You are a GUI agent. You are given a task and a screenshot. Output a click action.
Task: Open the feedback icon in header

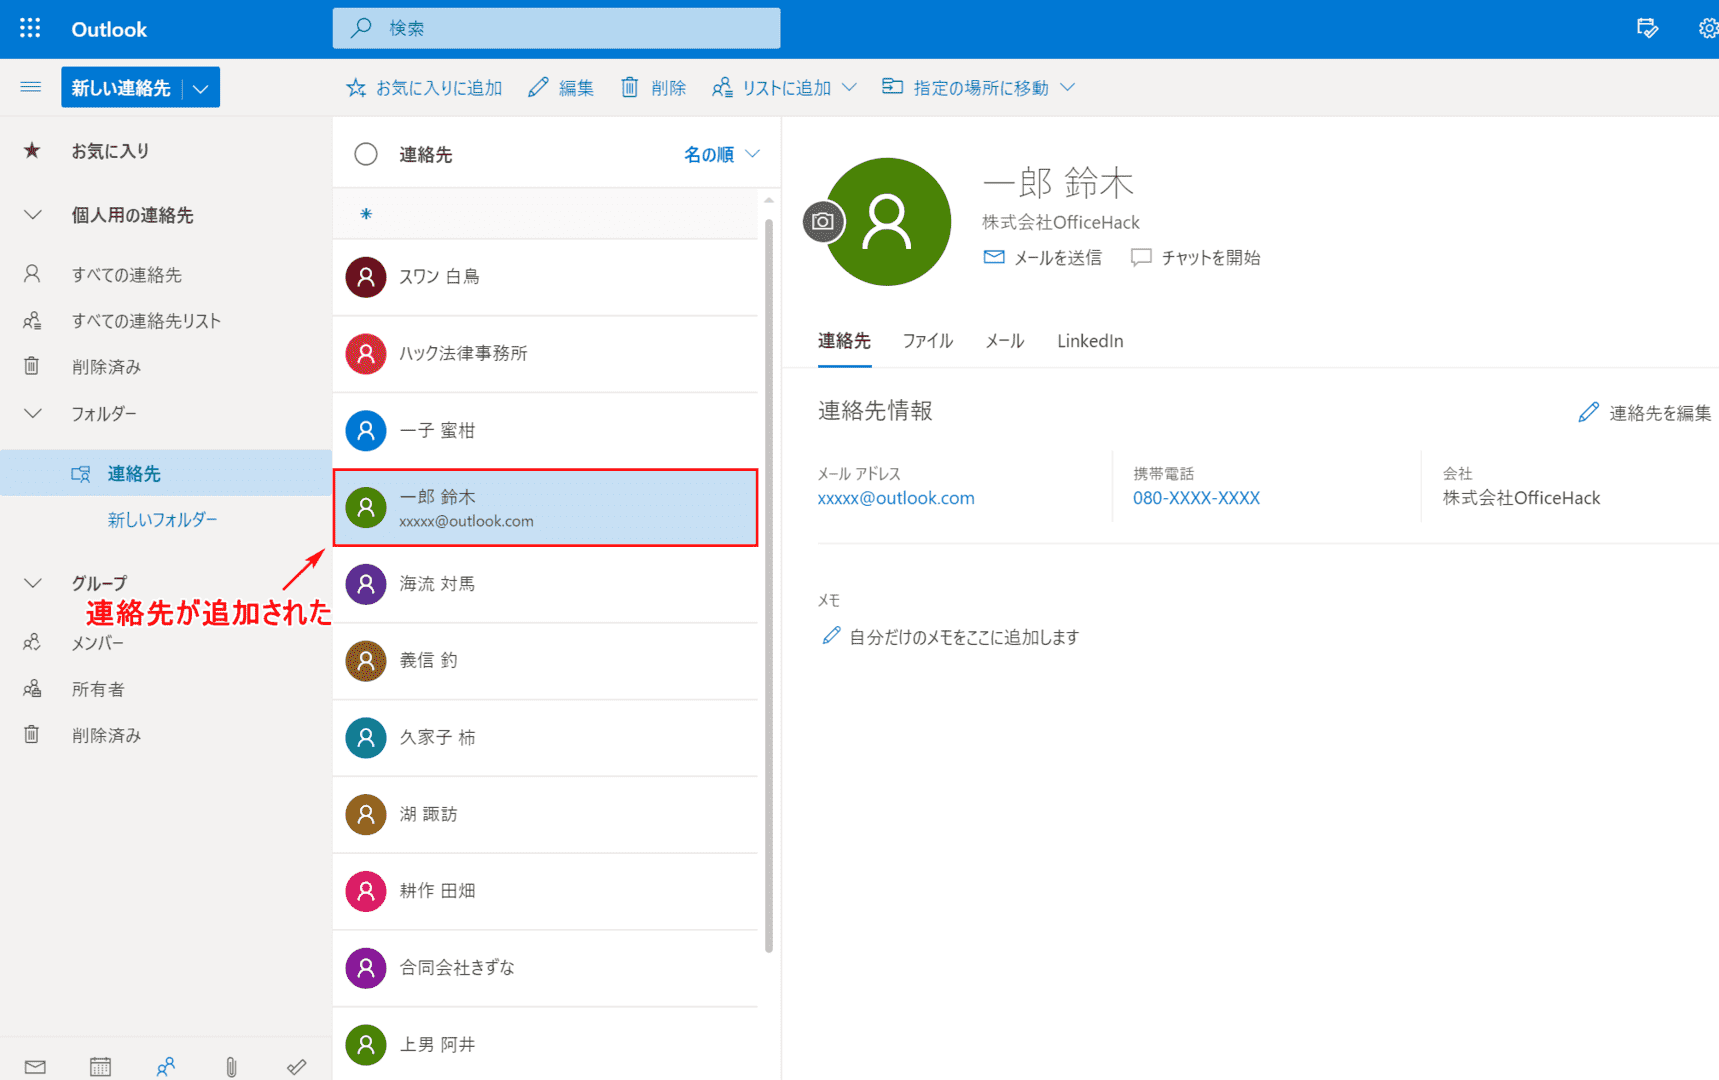click(1647, 28)
